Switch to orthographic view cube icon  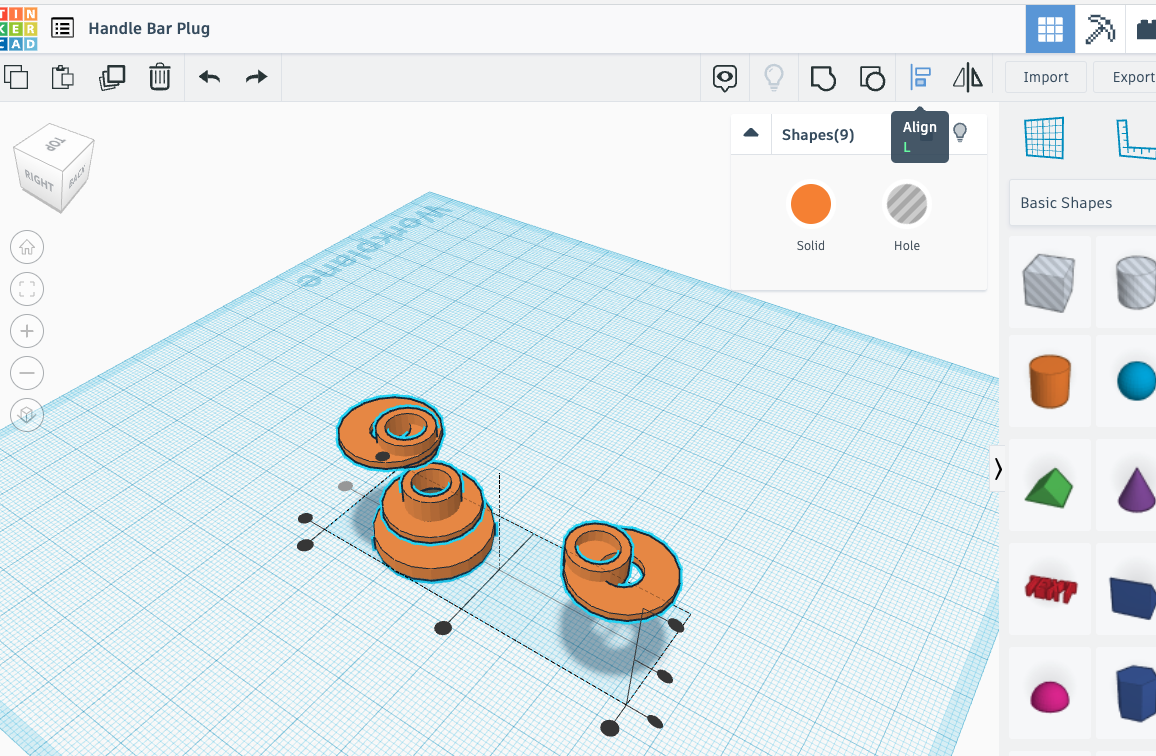27,415
